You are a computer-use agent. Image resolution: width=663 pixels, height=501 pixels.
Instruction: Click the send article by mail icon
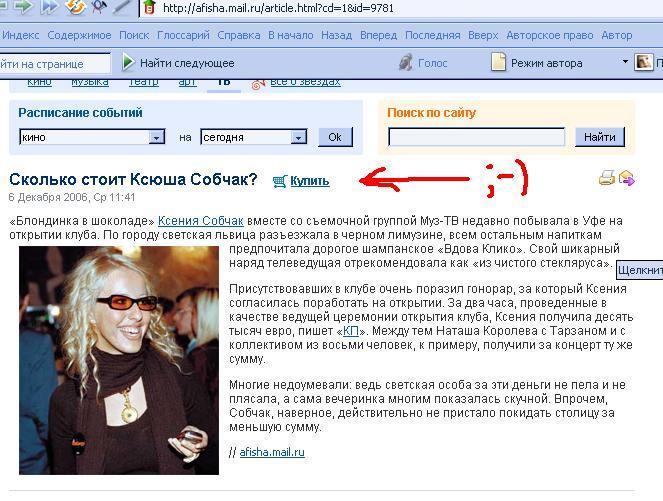click(626, 178)
